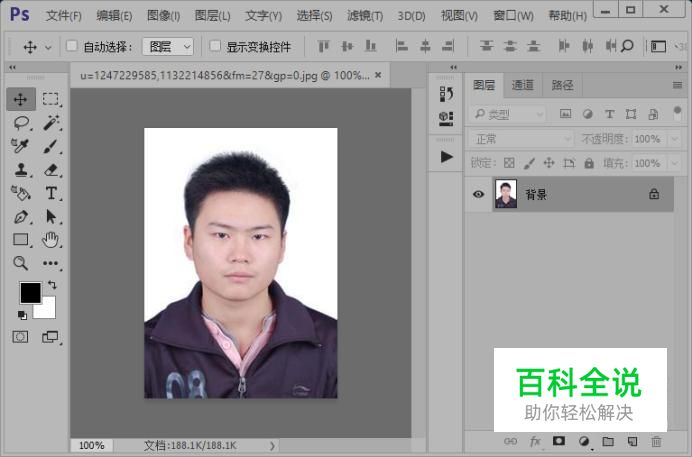Open the 正常 blend mode dropdown
This screenshot has width=692, height=457.
click(x=521, y=139)
